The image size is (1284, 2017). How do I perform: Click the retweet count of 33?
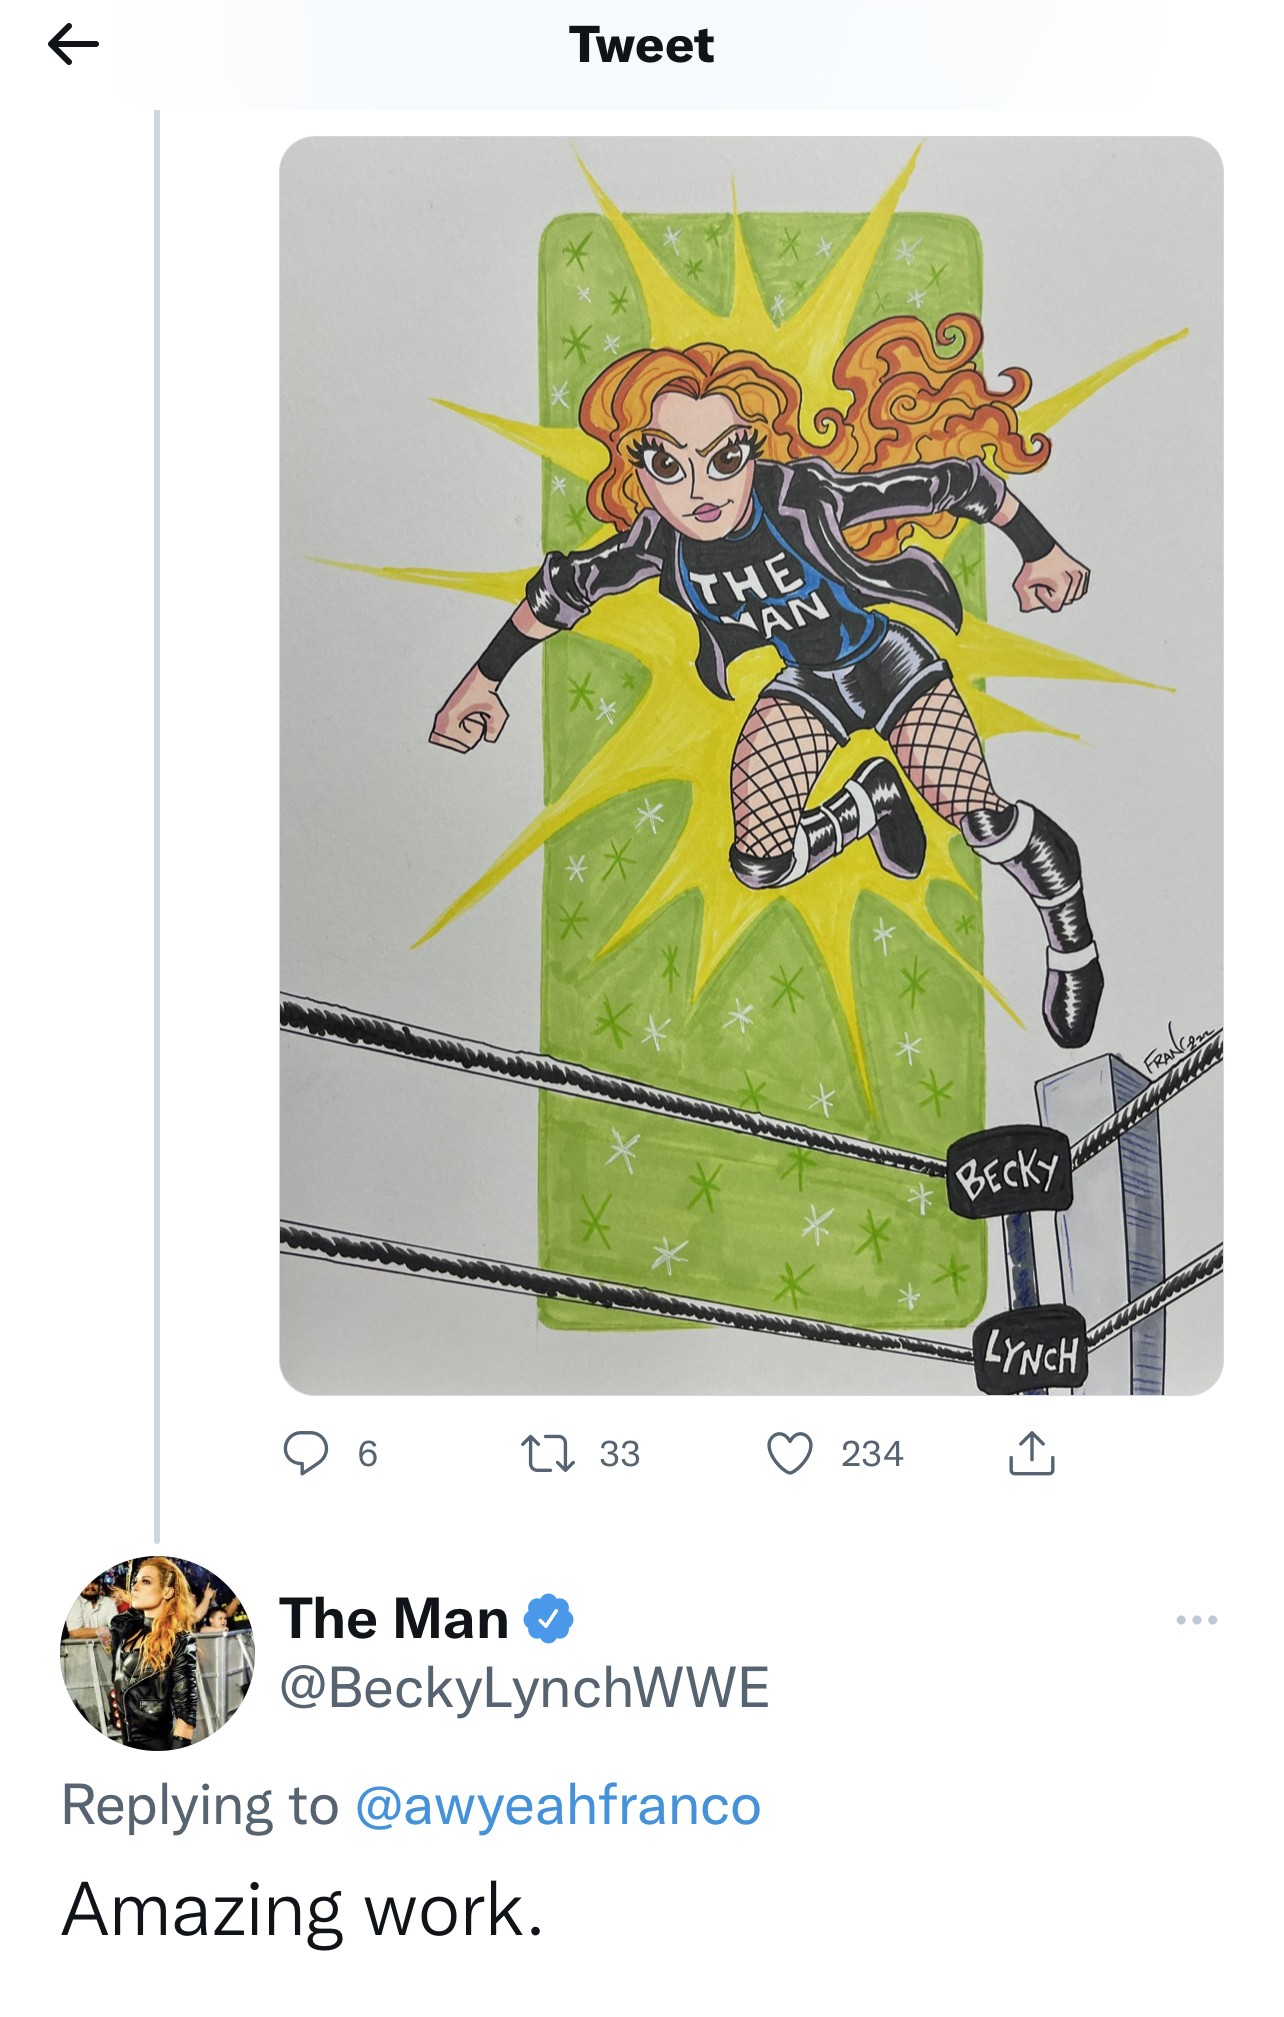click(619, 1453)
